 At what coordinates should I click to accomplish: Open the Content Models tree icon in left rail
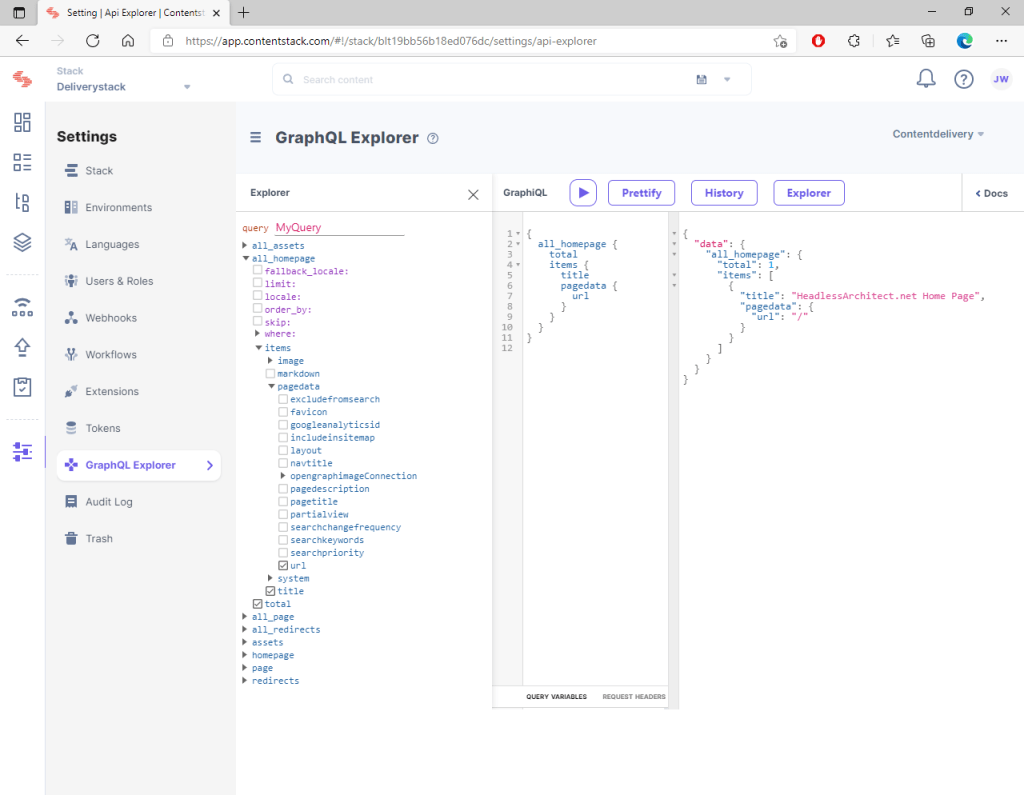tap(22, 202)
